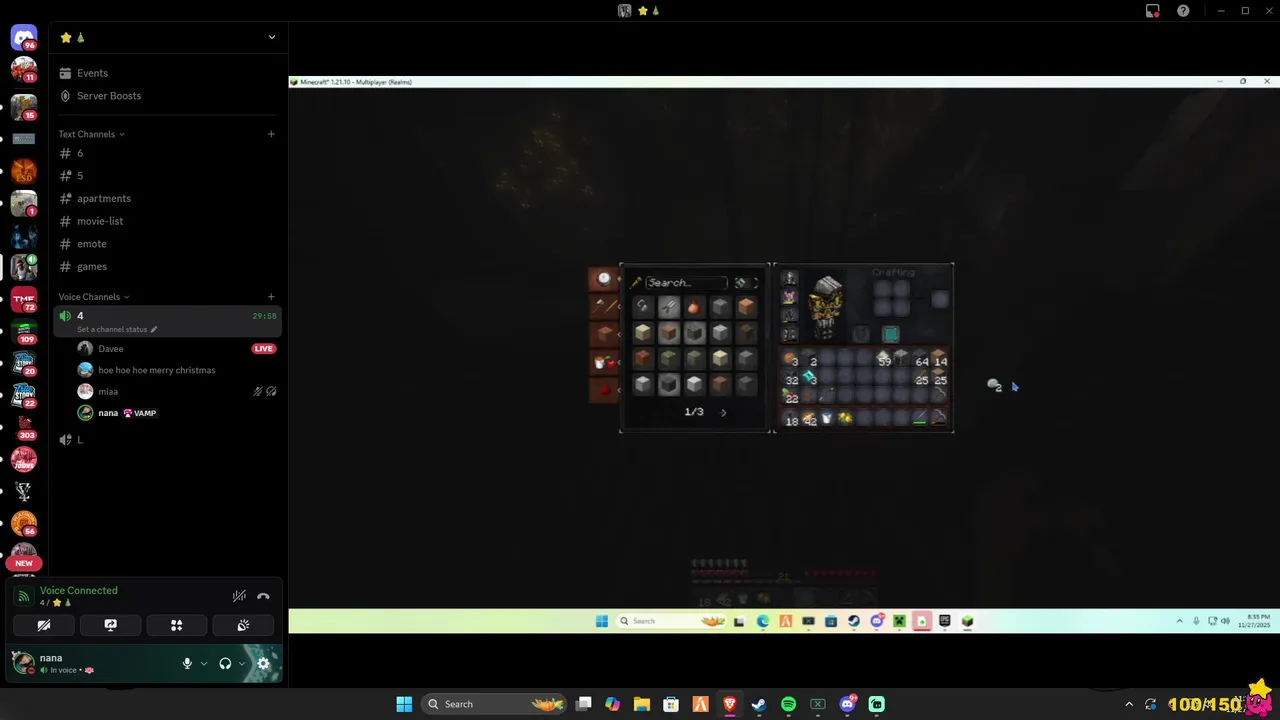Open Steam from the Windows taskbar
The image size is (1280, 720).
point(759,704)
